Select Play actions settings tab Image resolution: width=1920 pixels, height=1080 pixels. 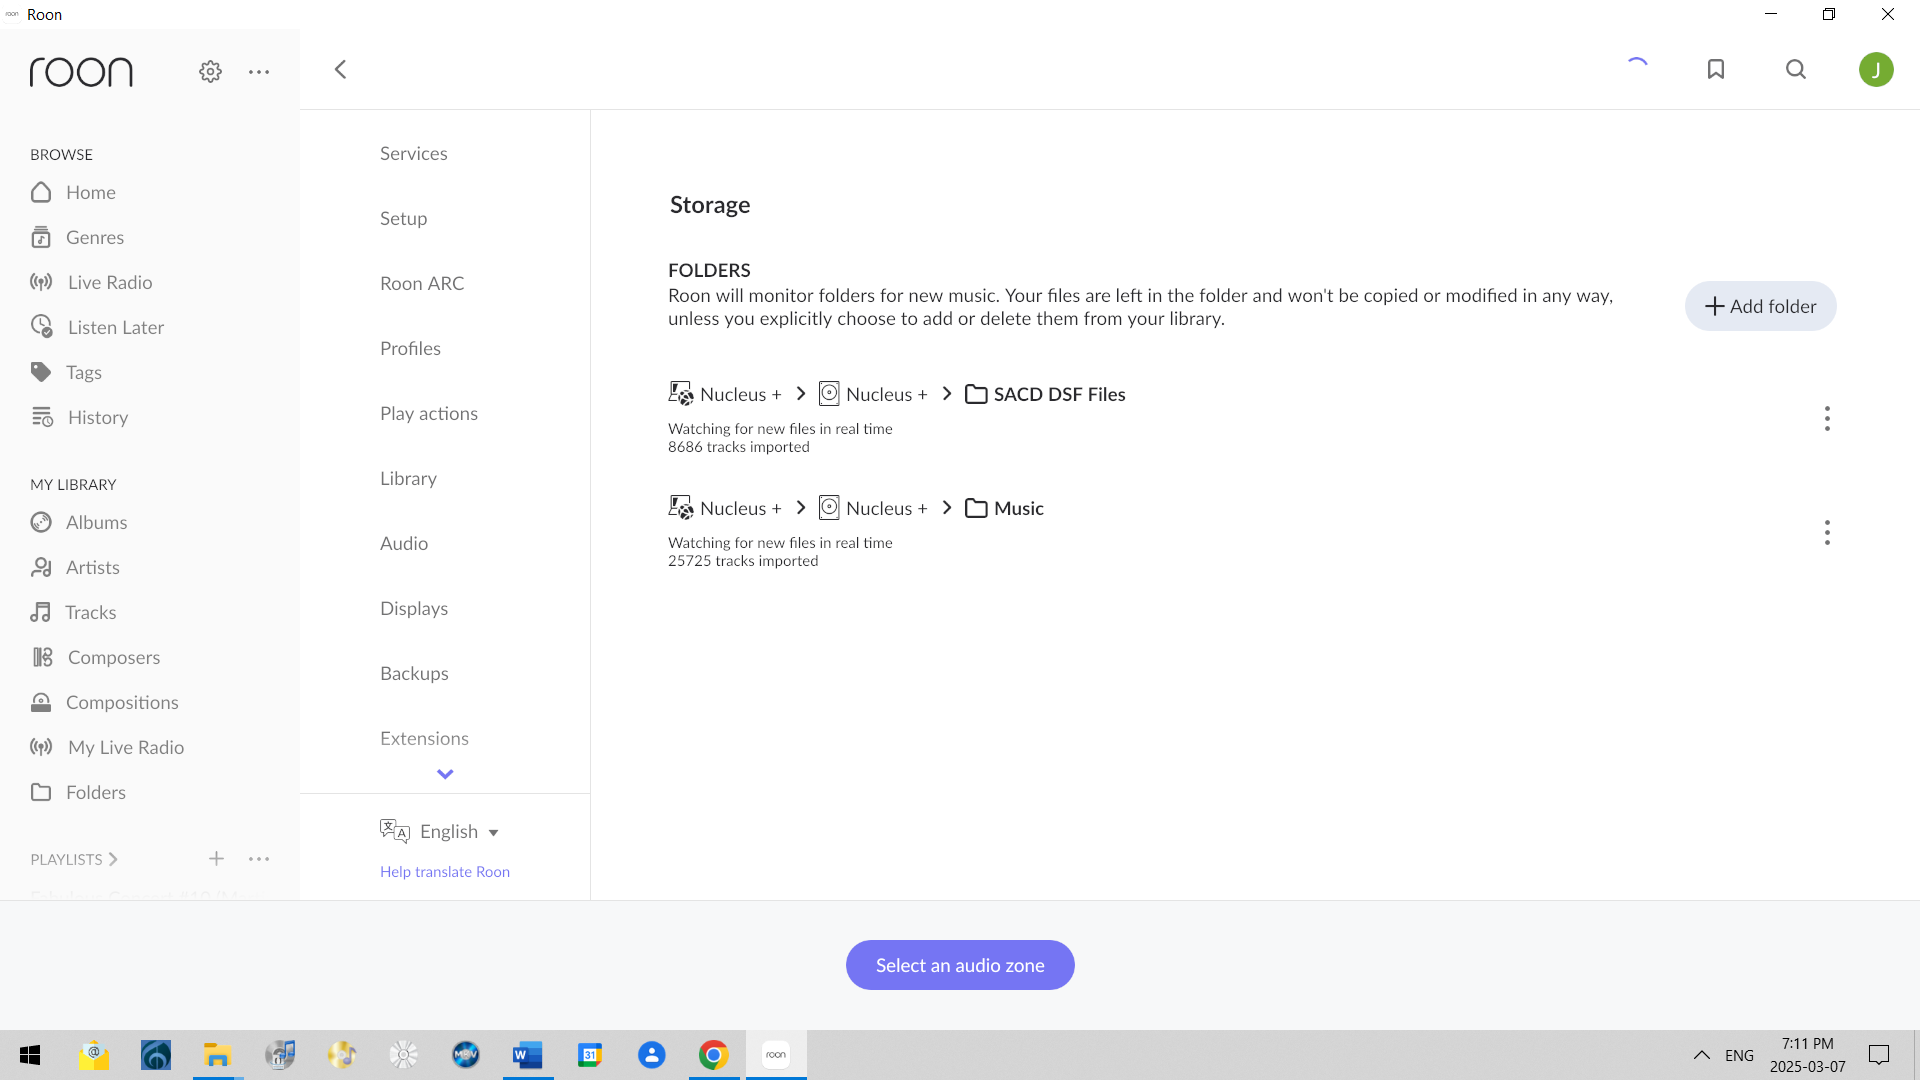tap(429, 413)
